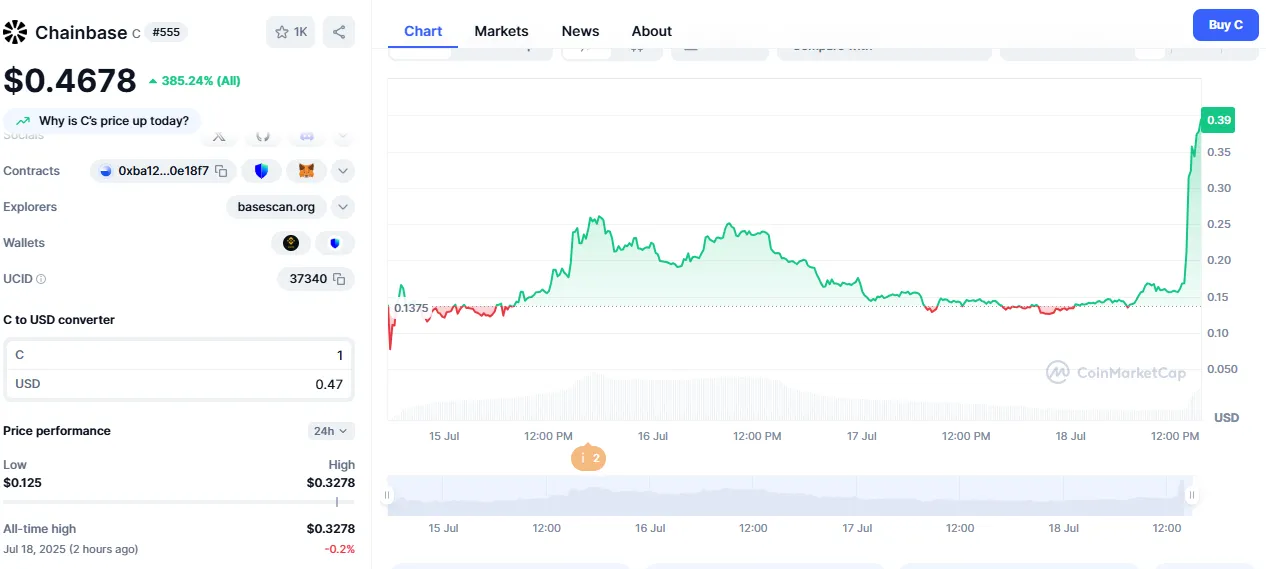The image size is (1266, 569).
Task: Open the share icon next to watchlist
Action: (339, 32)
